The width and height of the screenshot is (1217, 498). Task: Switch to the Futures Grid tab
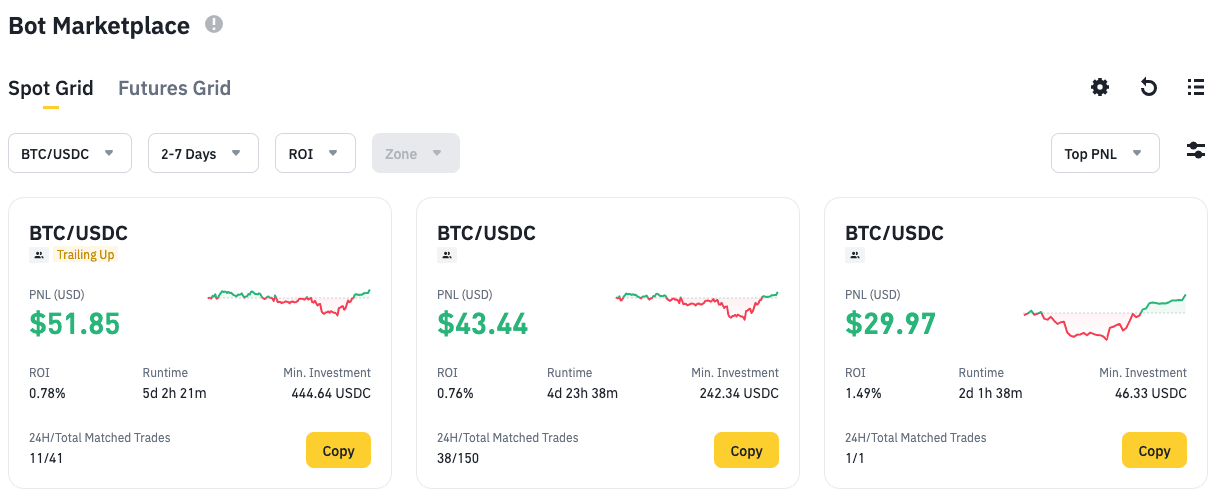(174, 88)
